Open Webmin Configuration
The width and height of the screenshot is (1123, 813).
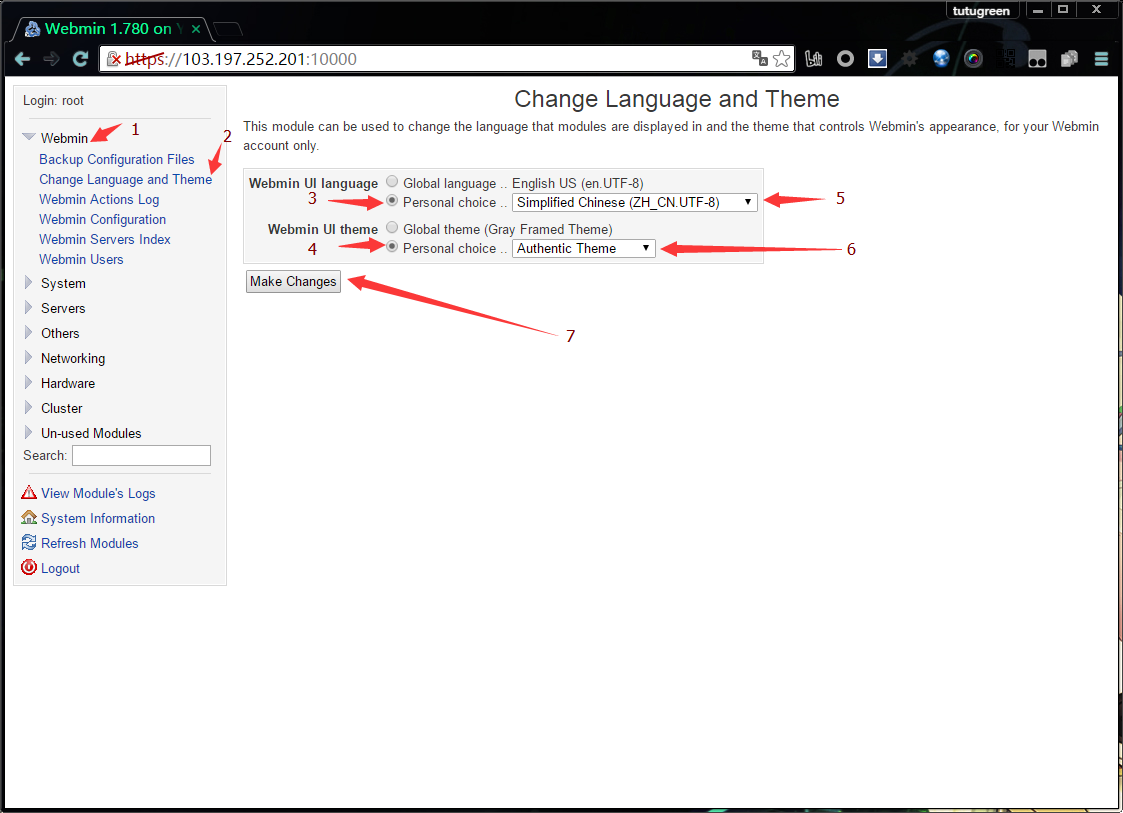point(102,219)
